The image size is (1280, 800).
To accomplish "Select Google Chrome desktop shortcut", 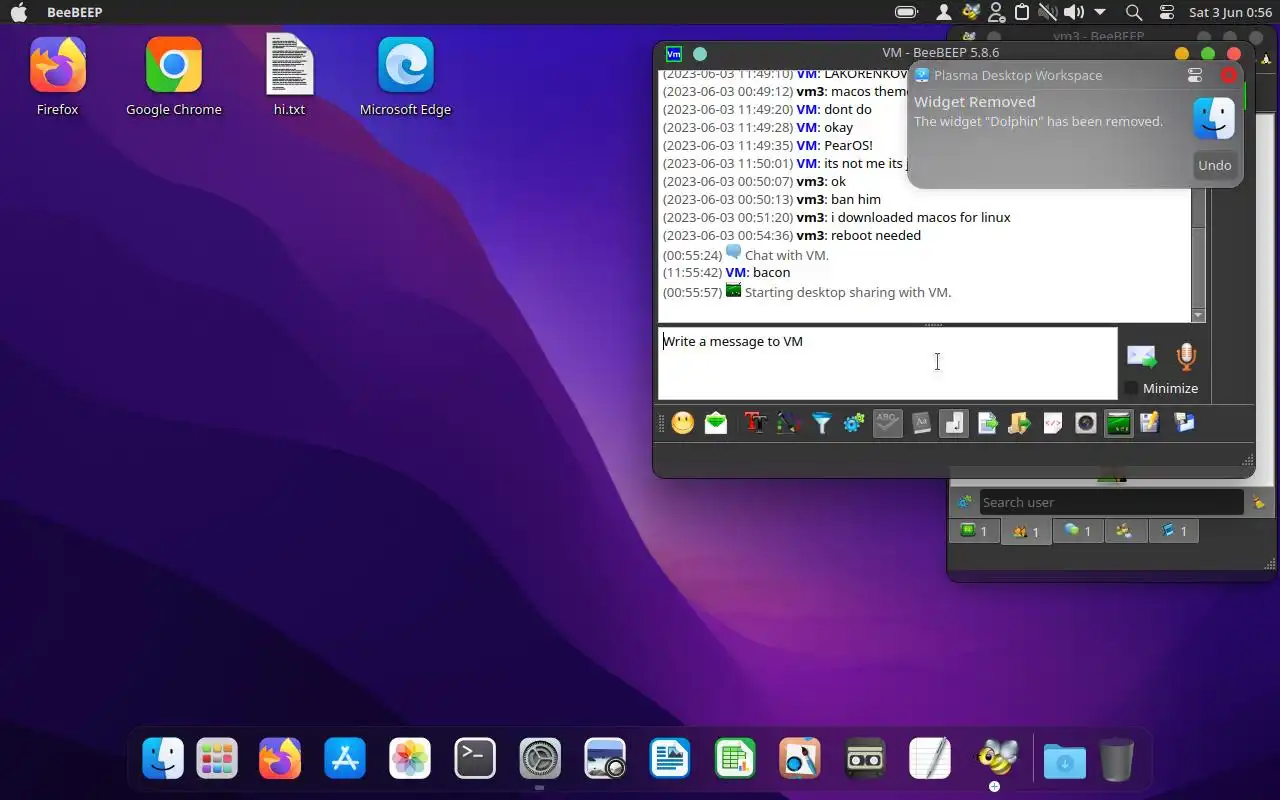I will (174, 77).
